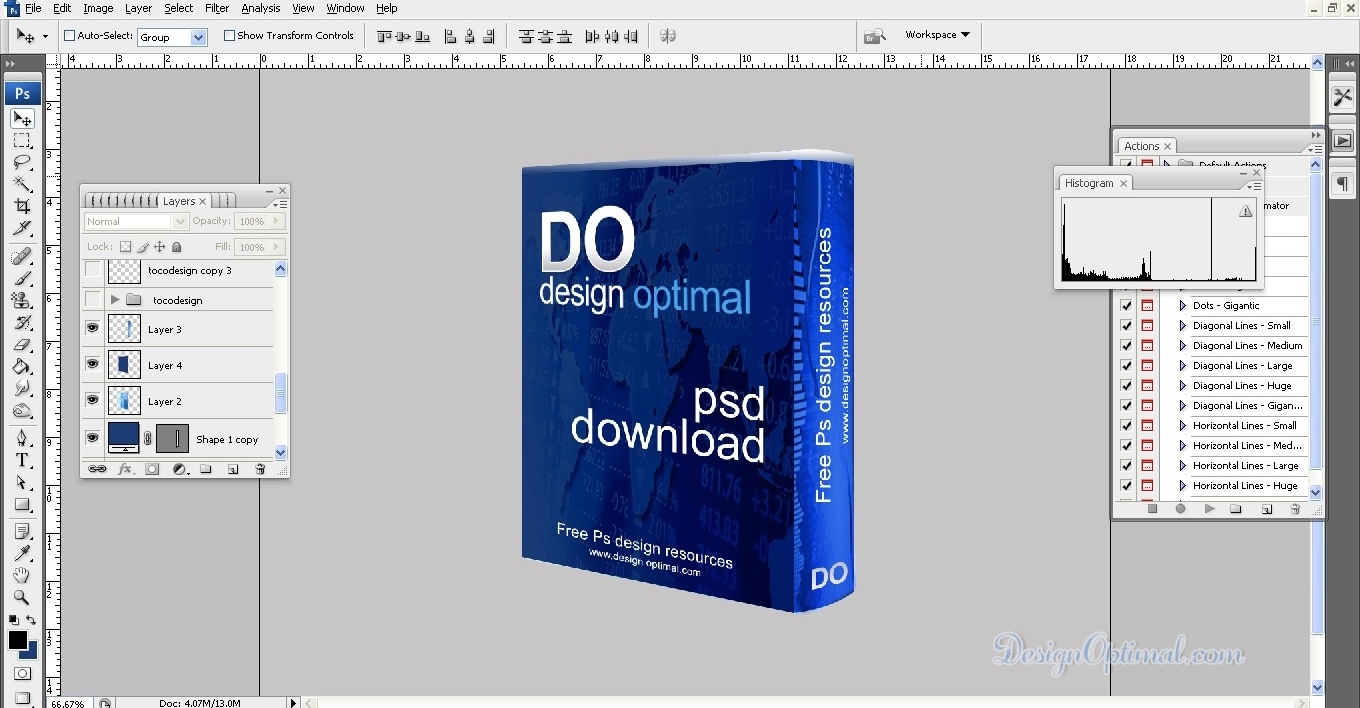
Task: Refresh histogram via cached data warning icon
Action: [1245, 211]
